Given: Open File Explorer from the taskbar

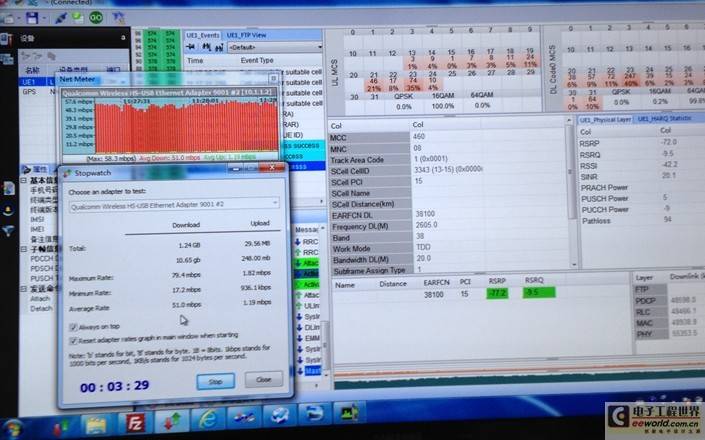Looking at the screenshot, I should [96, 424].
